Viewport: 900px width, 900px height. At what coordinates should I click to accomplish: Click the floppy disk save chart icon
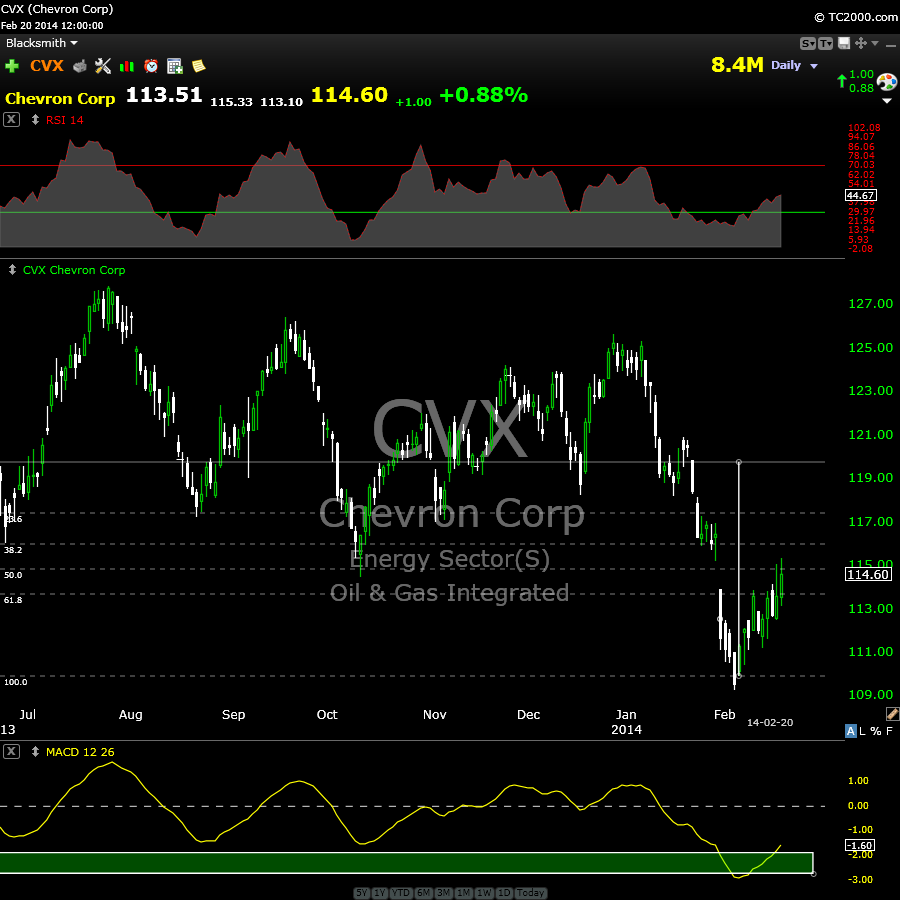pyautogui.click(x=844, y=43)
